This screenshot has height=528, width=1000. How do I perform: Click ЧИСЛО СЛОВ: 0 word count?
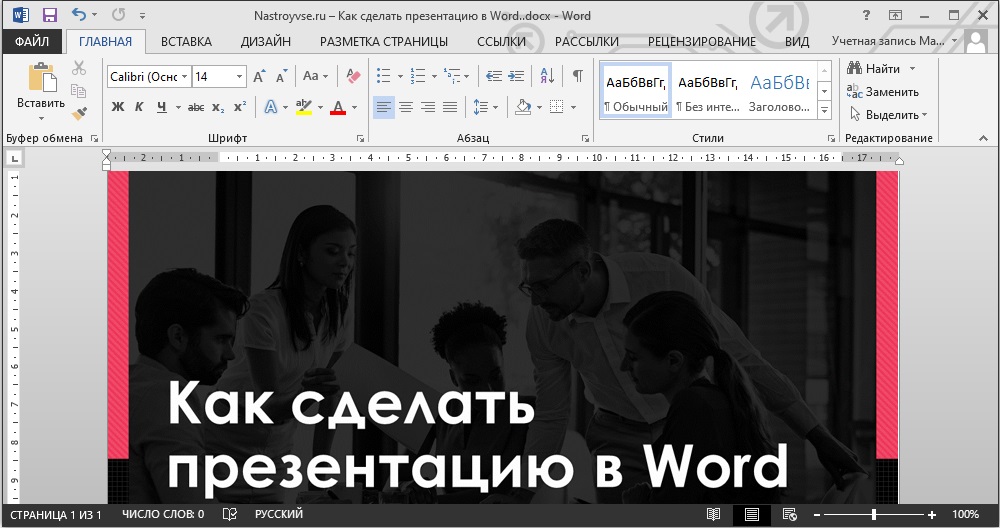[x=163, y=514]
